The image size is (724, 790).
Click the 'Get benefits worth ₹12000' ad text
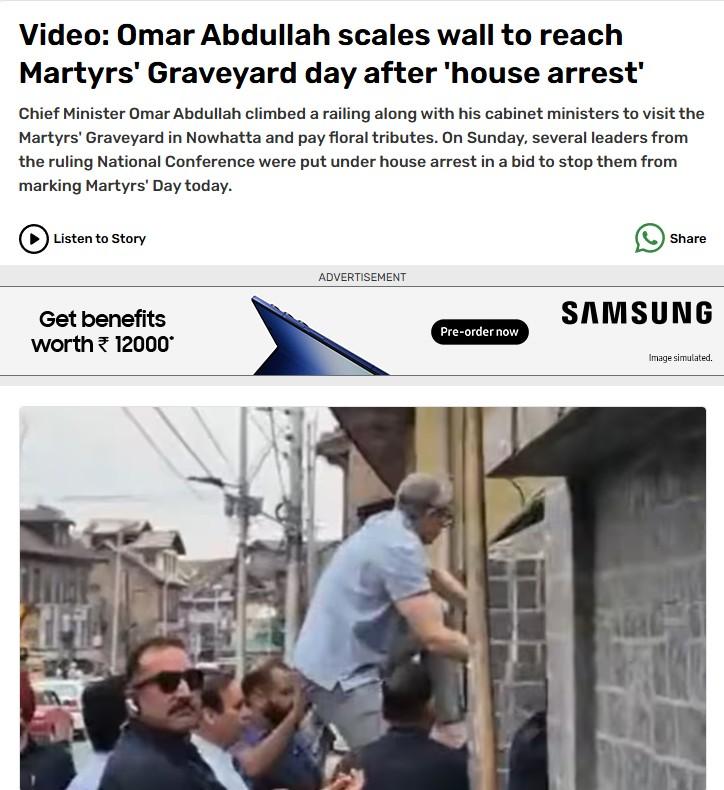coord(103,332)
